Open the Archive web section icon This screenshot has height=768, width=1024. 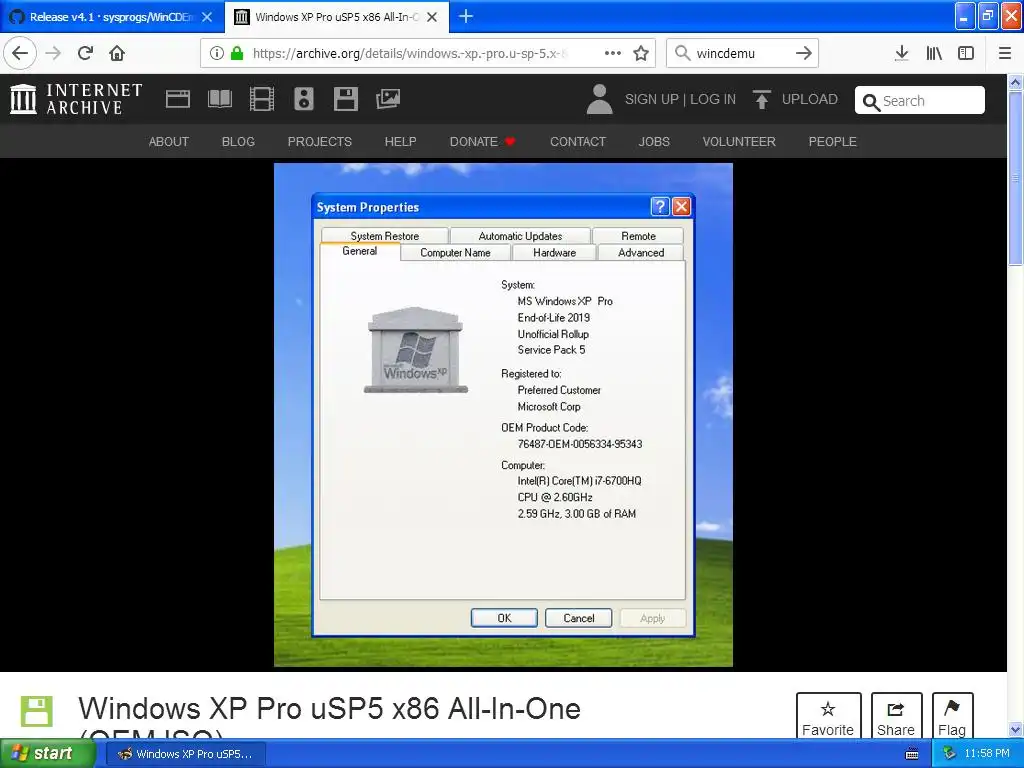click(x=178, y=99)
